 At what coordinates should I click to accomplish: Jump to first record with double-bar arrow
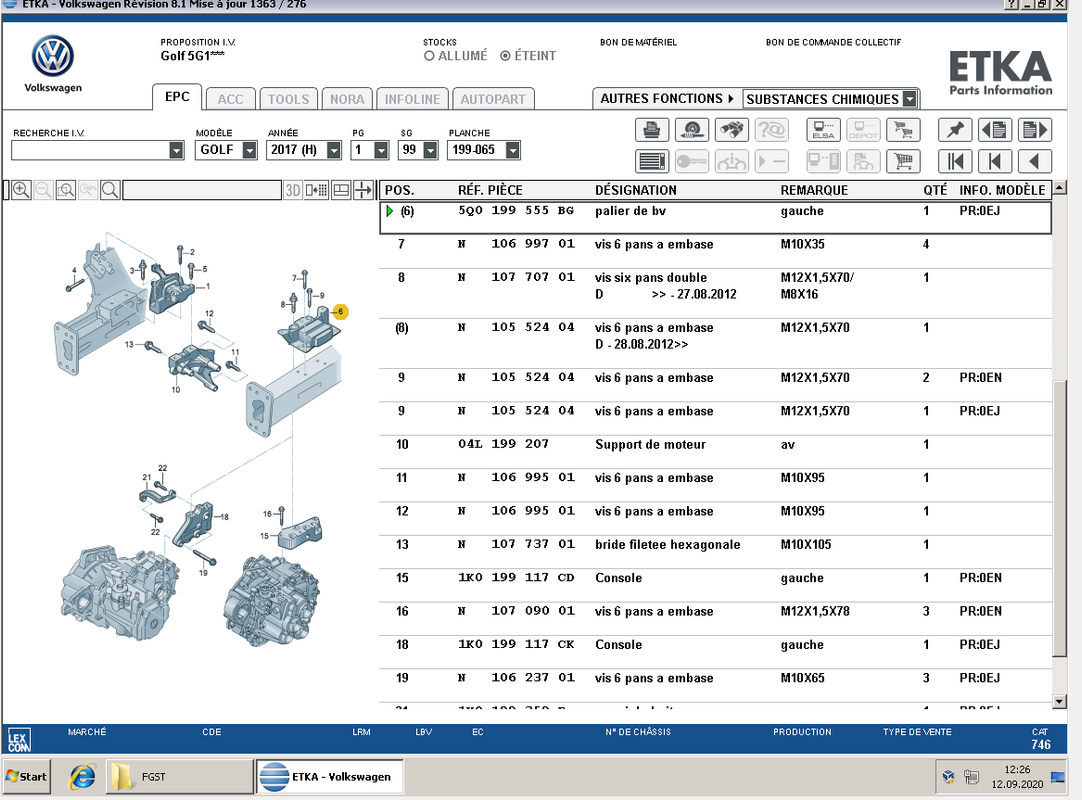(x=955, y=162)
